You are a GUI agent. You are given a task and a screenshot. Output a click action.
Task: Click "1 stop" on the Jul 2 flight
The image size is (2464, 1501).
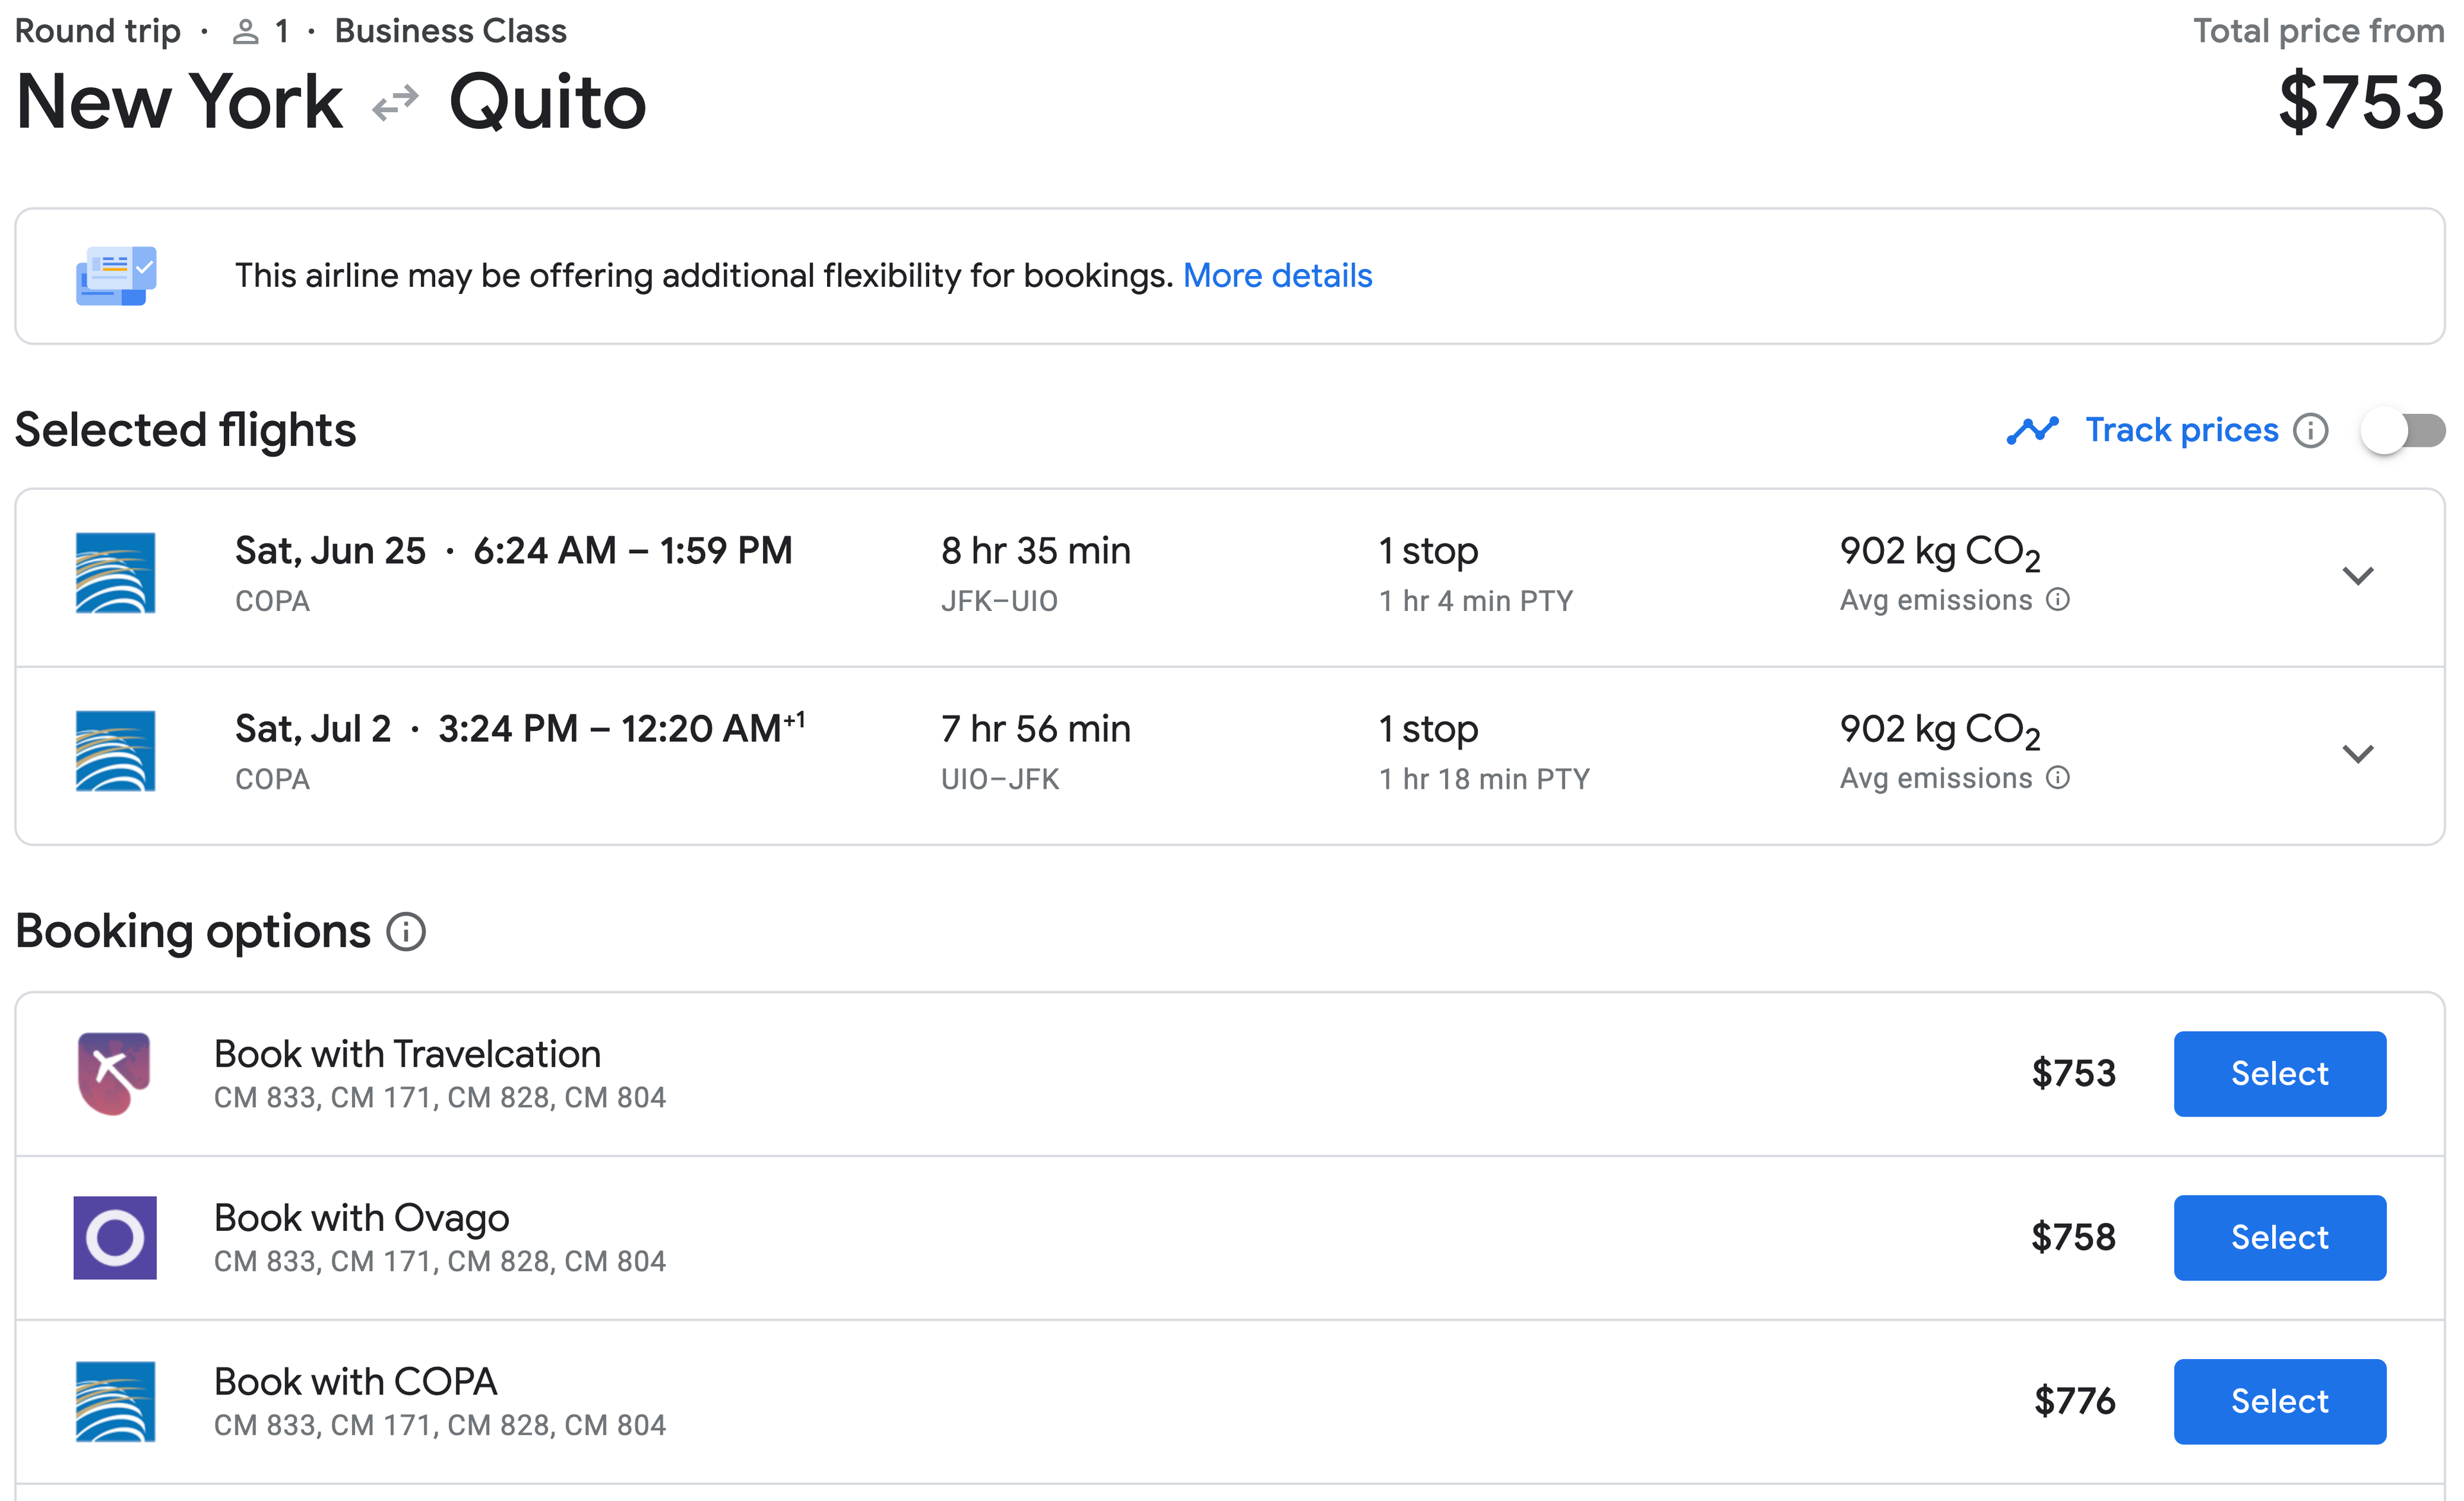click(x=1428, y=729)
